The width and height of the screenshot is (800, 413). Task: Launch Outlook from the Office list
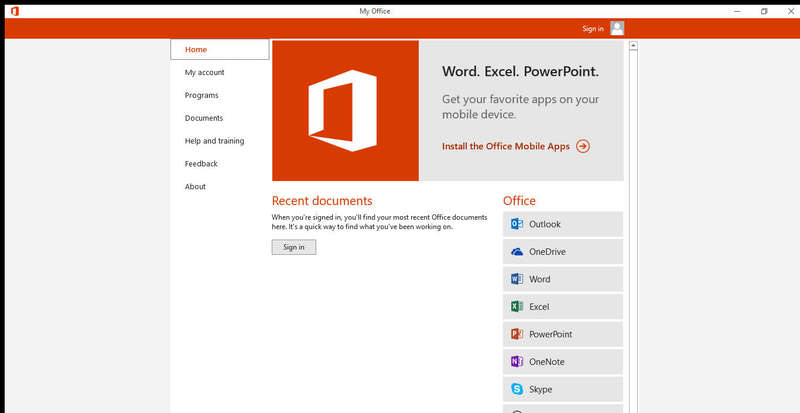tap(563, 224)
